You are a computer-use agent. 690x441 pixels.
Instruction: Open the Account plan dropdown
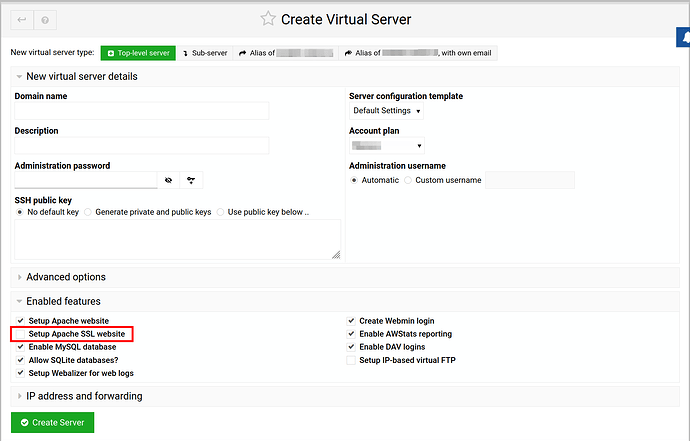[386, 145]
